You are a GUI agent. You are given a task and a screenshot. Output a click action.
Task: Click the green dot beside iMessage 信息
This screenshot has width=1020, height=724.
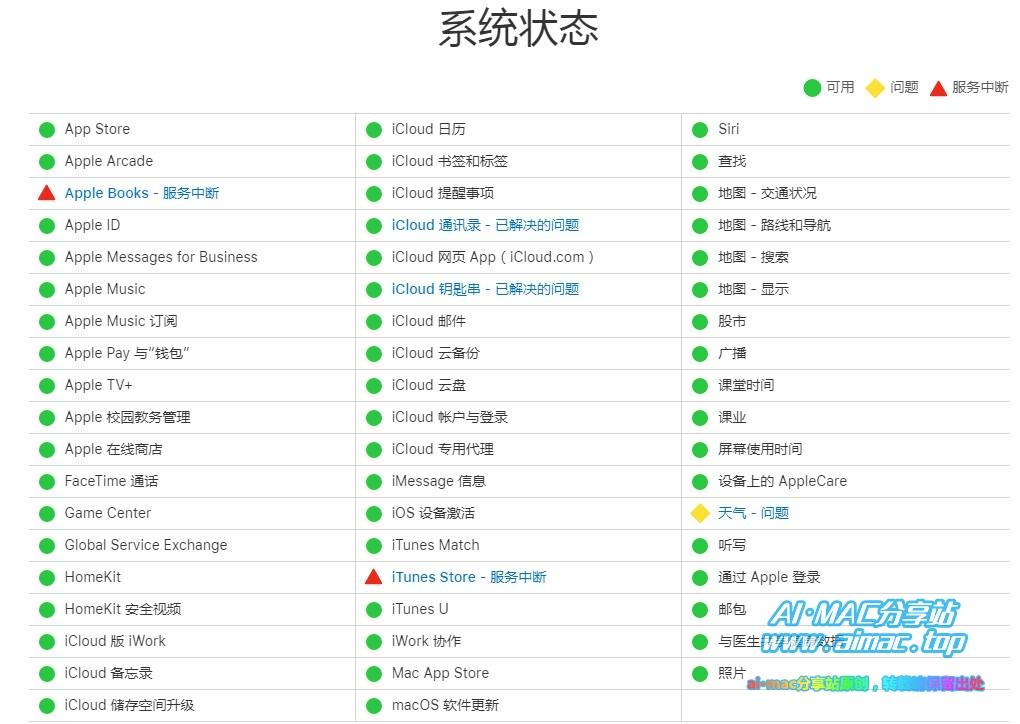[374, 481]
